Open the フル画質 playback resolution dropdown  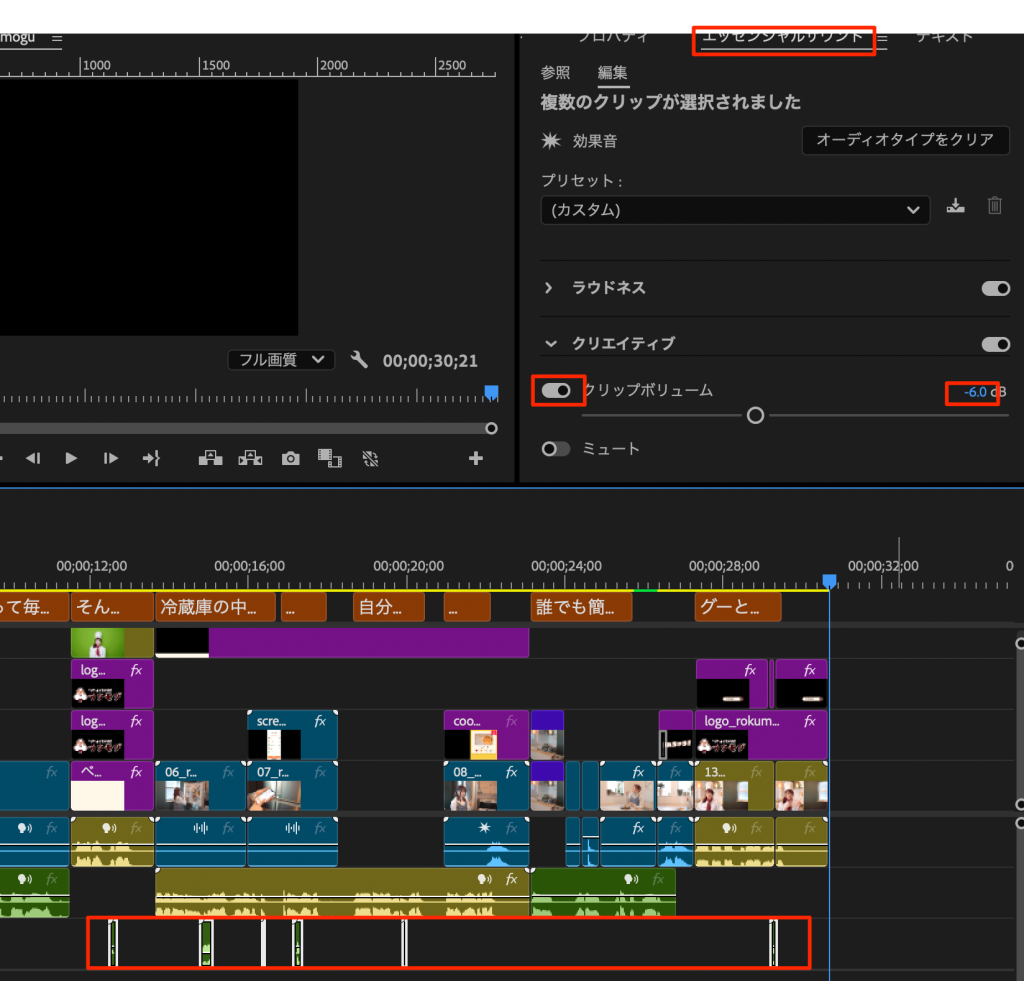280,360
